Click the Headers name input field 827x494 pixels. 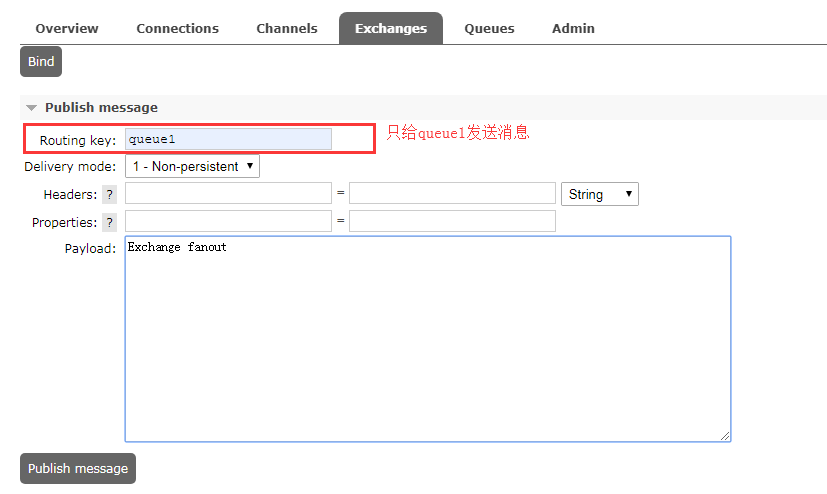(x=228, y=193)
